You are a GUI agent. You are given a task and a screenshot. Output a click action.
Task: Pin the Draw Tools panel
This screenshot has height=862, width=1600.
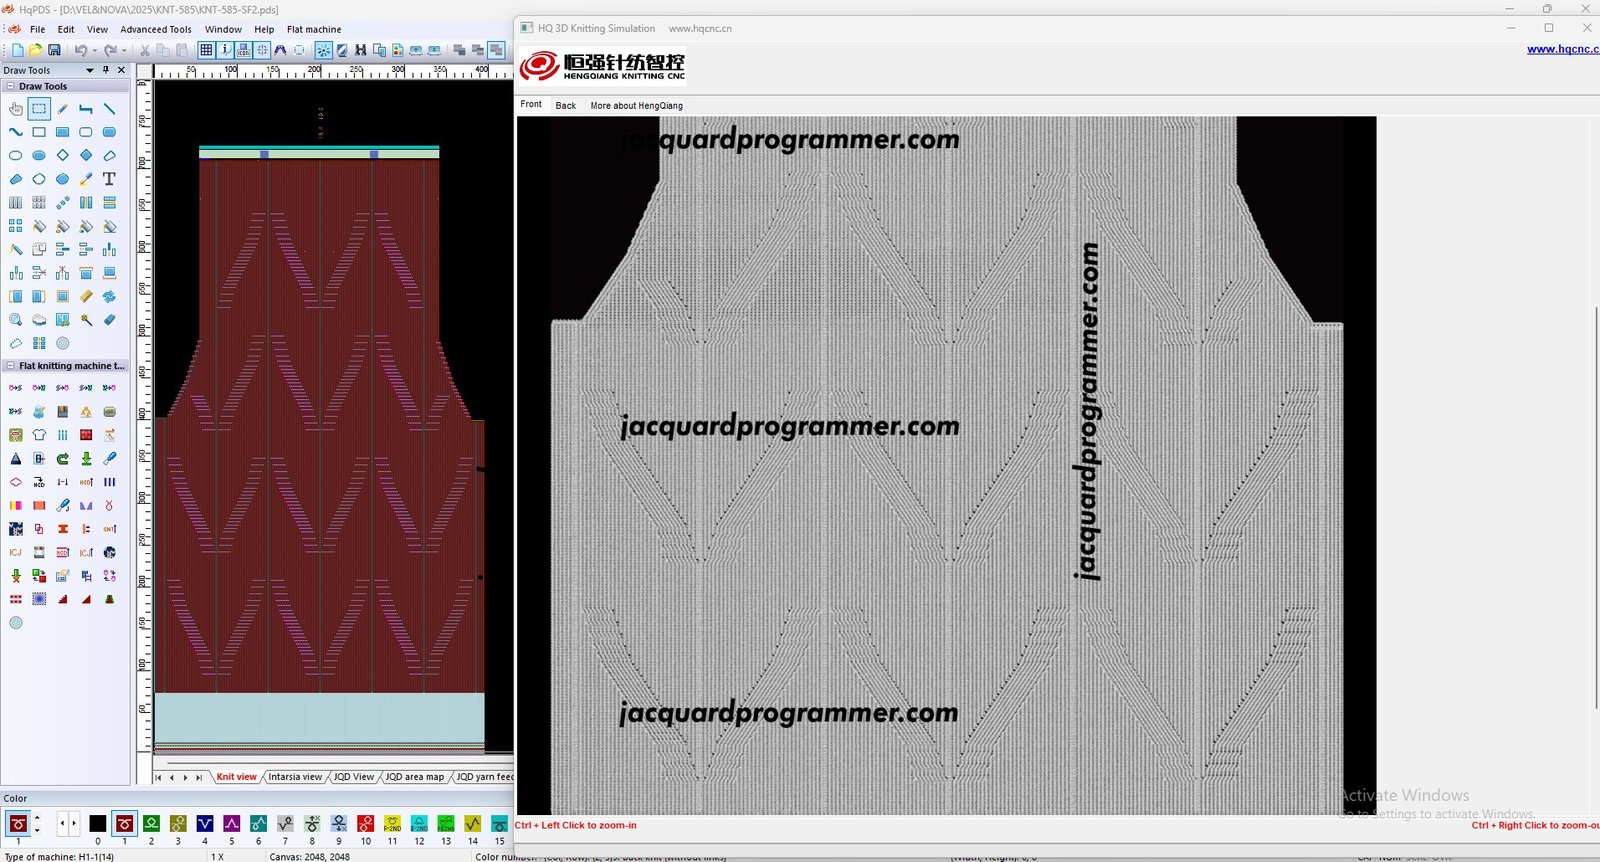pos(106,70)
